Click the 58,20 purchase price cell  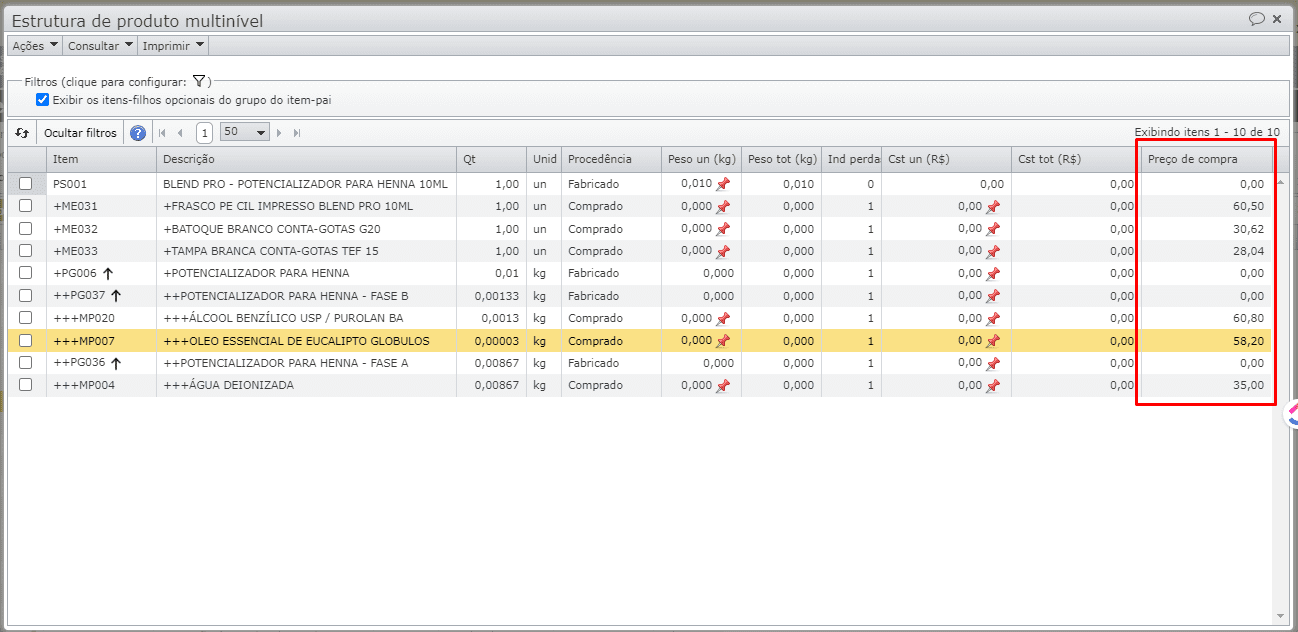coord(1206,341)
